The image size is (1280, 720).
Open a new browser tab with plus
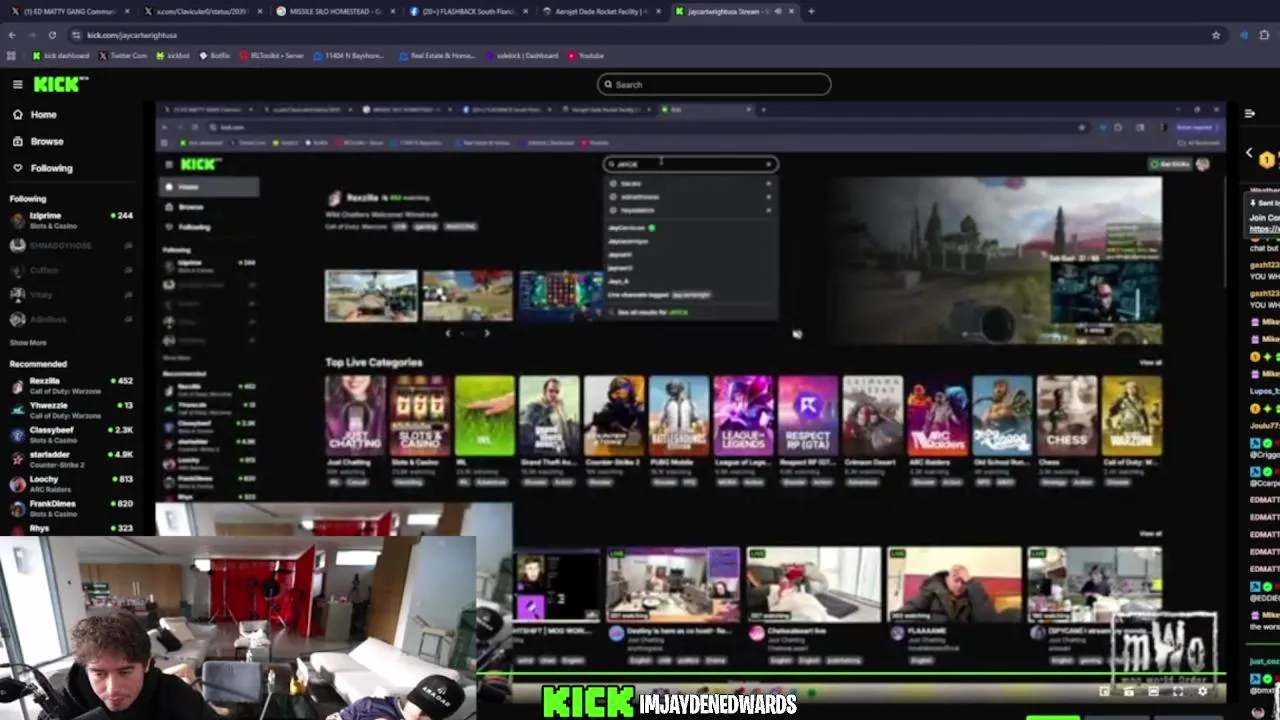[811, 11]
